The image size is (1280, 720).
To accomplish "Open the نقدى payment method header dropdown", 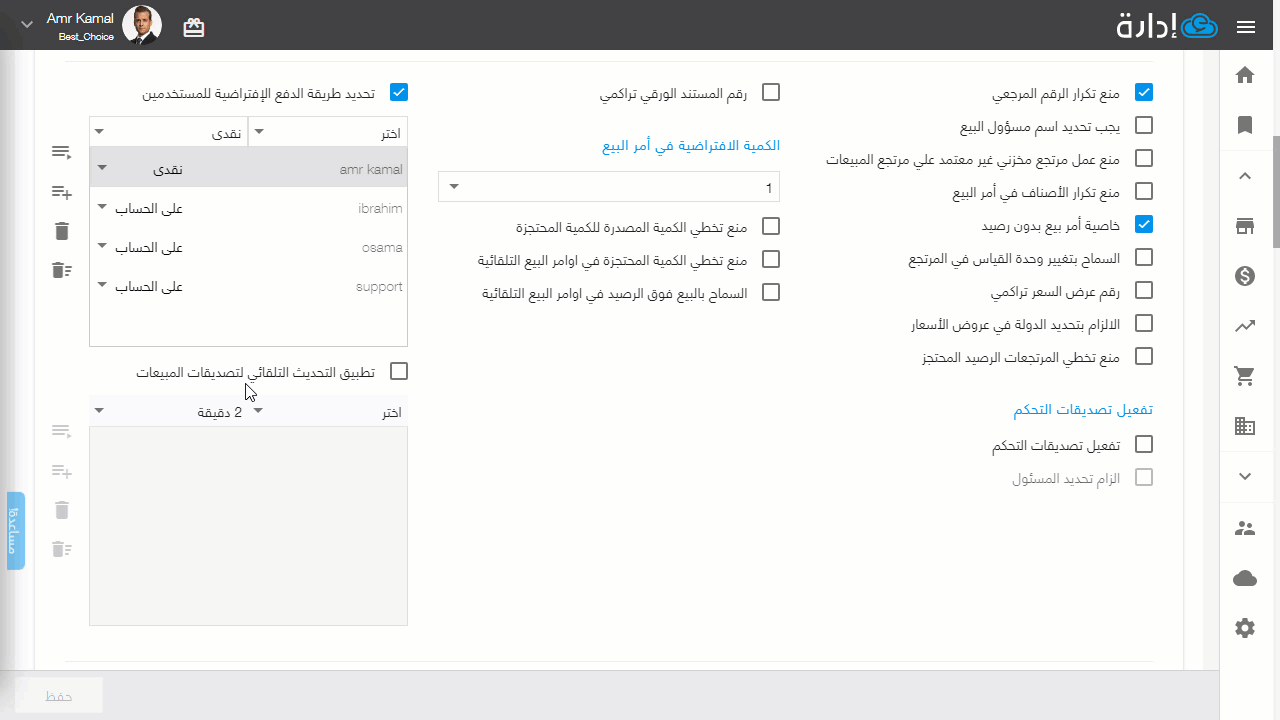I will pos(169,132).
